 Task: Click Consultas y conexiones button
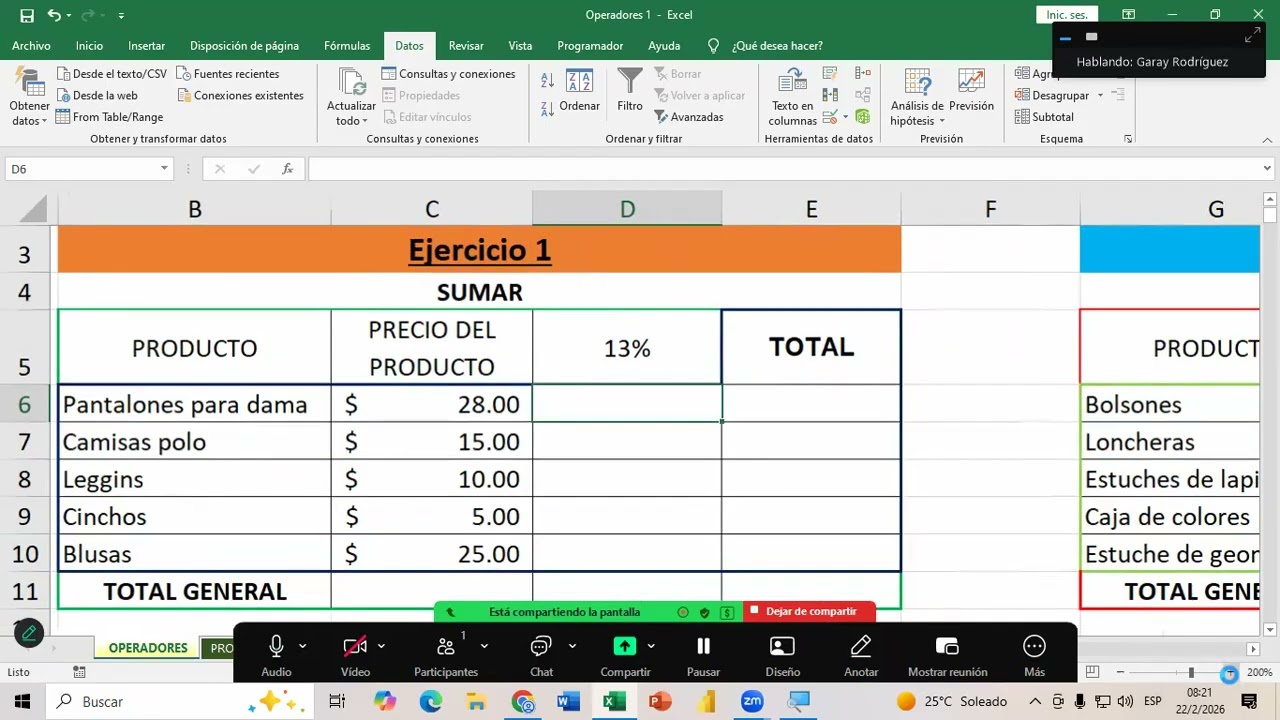pyautogui.click(x=448, y=74)
